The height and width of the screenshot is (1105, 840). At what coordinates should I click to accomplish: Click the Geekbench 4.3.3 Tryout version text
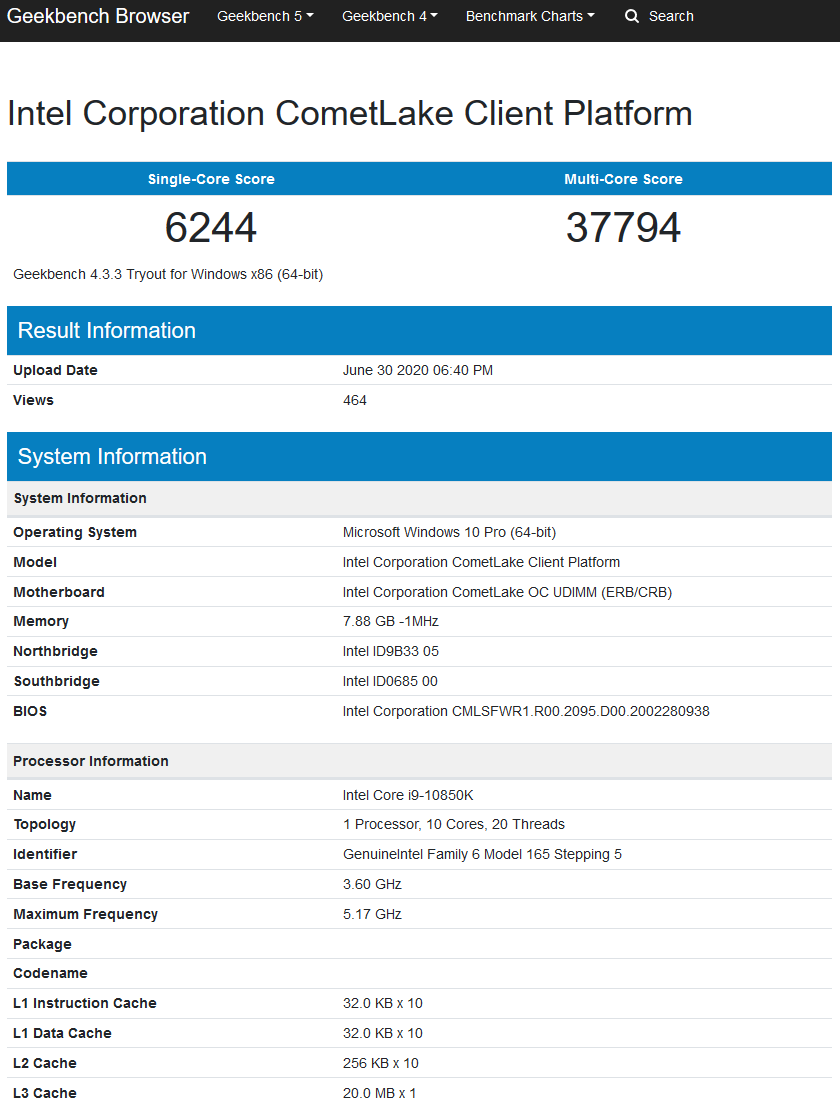pos(168,274)
